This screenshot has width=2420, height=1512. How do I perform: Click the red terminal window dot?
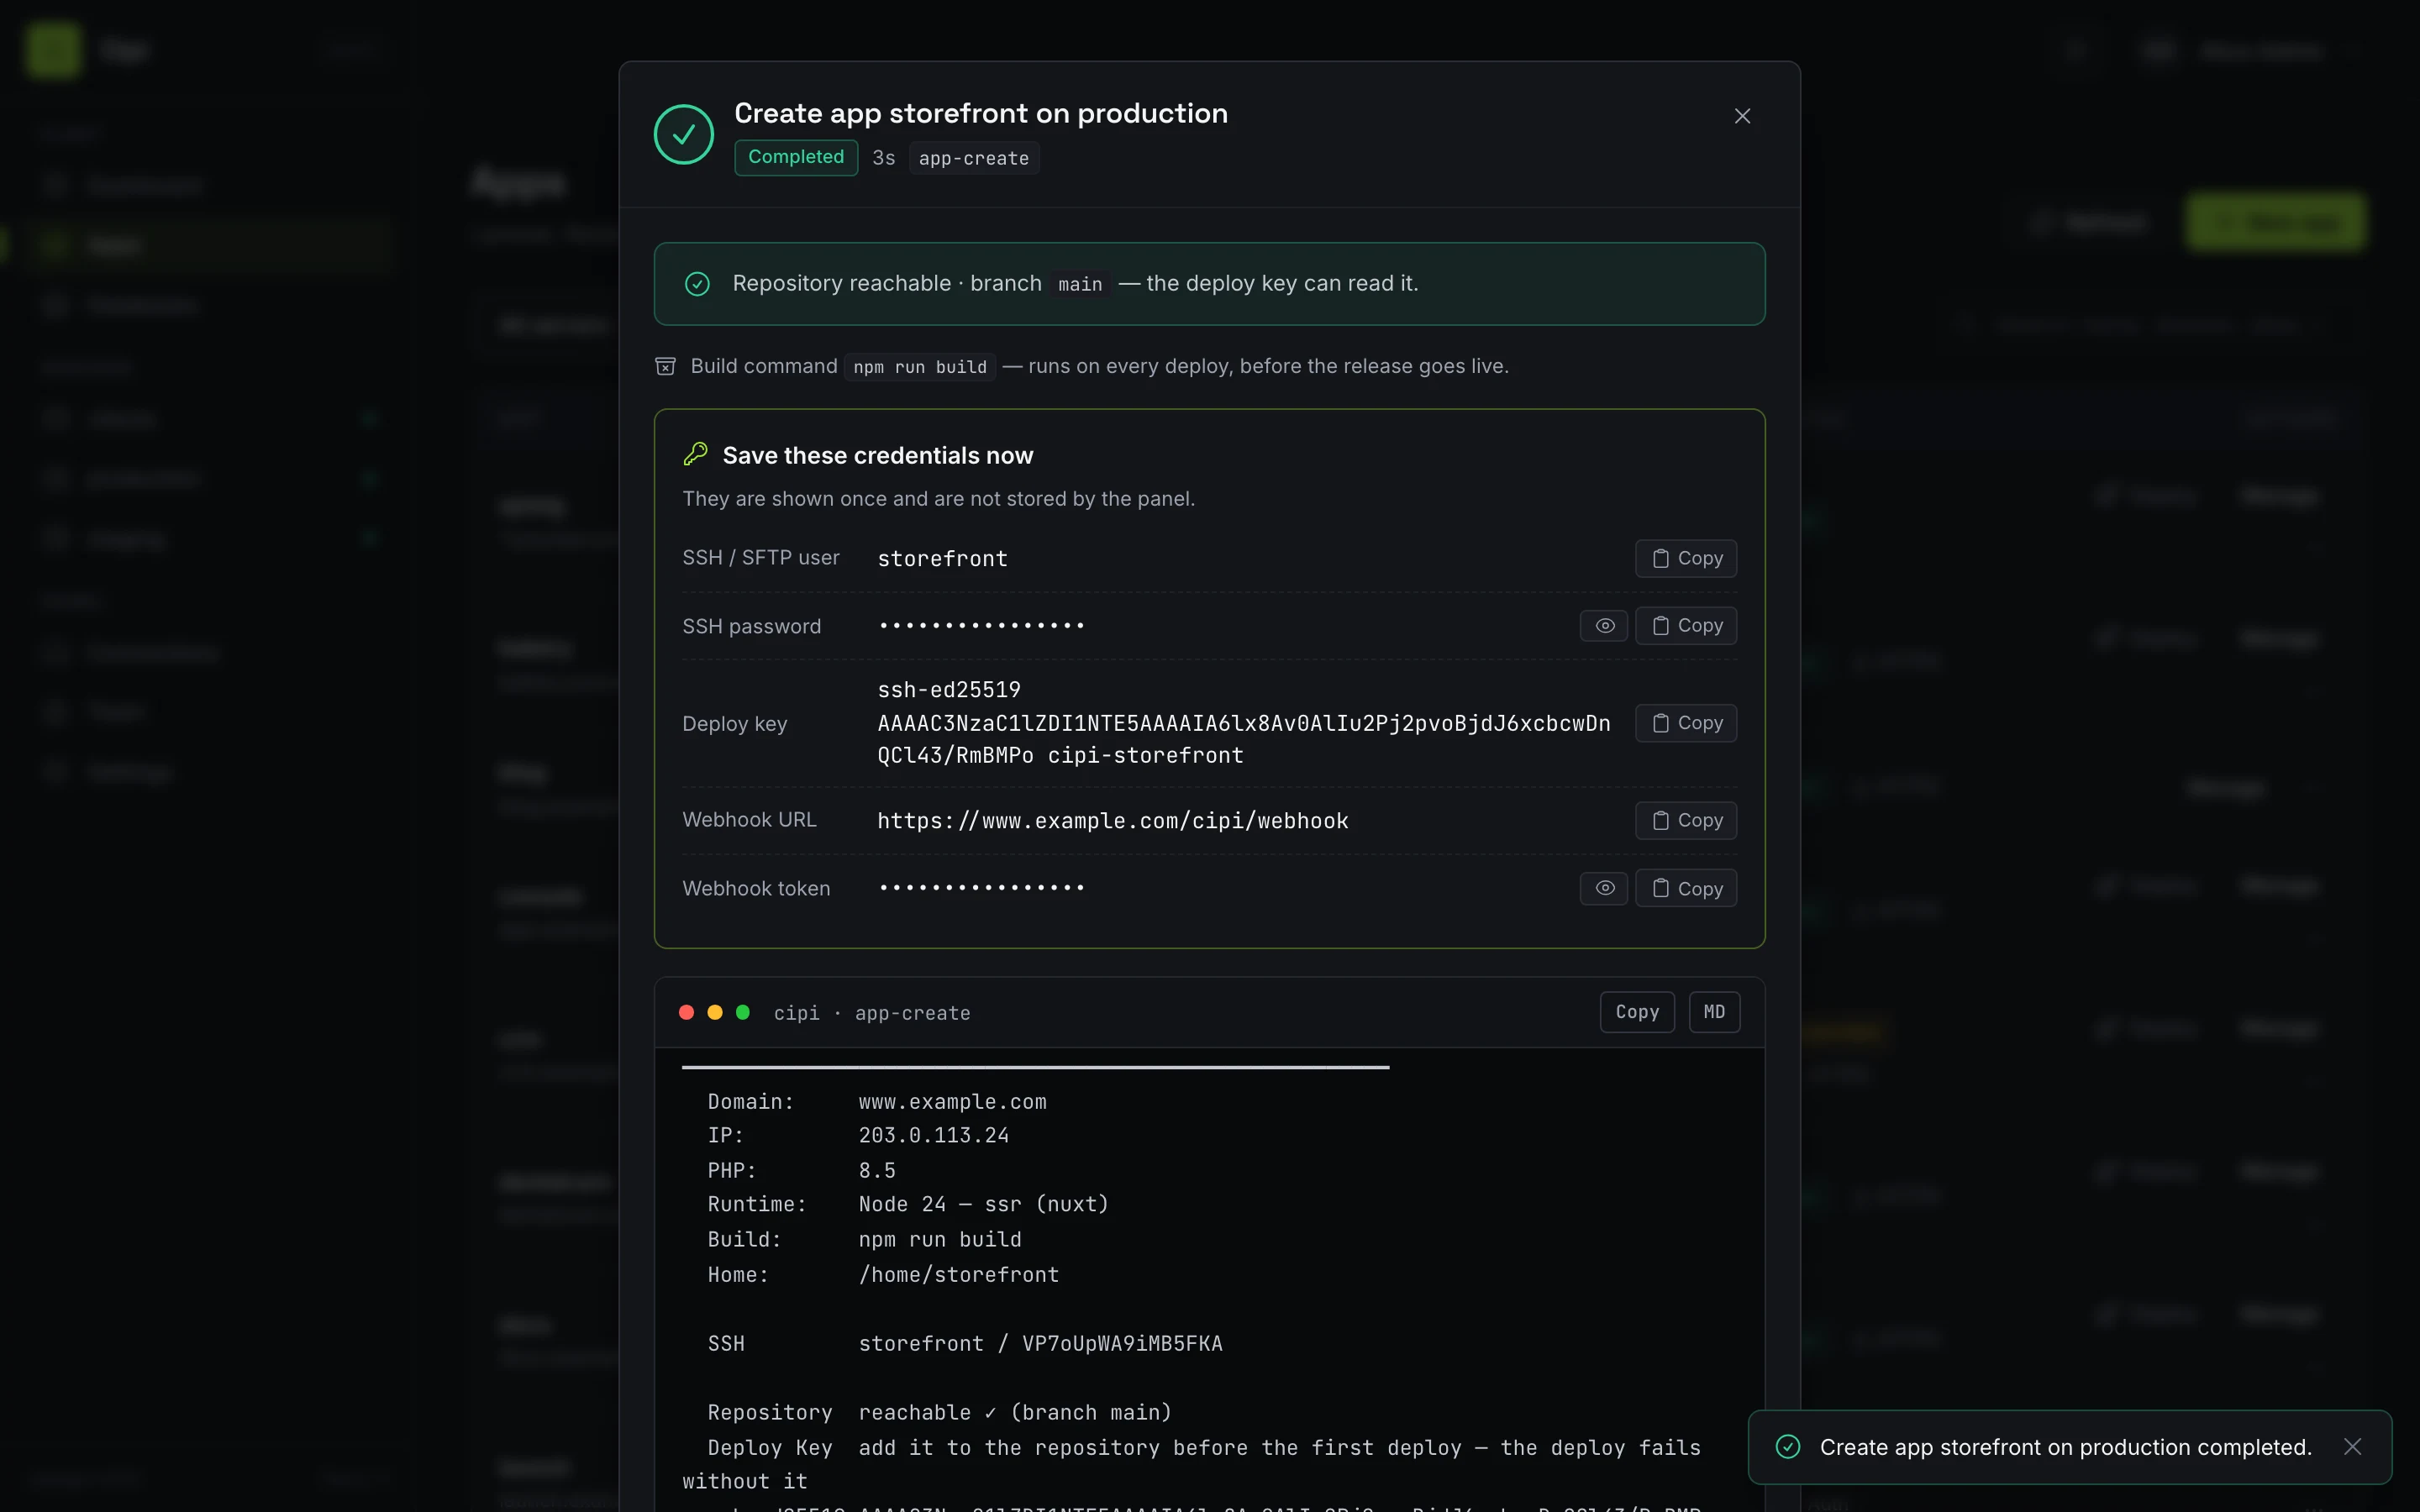pos(686,1012)
